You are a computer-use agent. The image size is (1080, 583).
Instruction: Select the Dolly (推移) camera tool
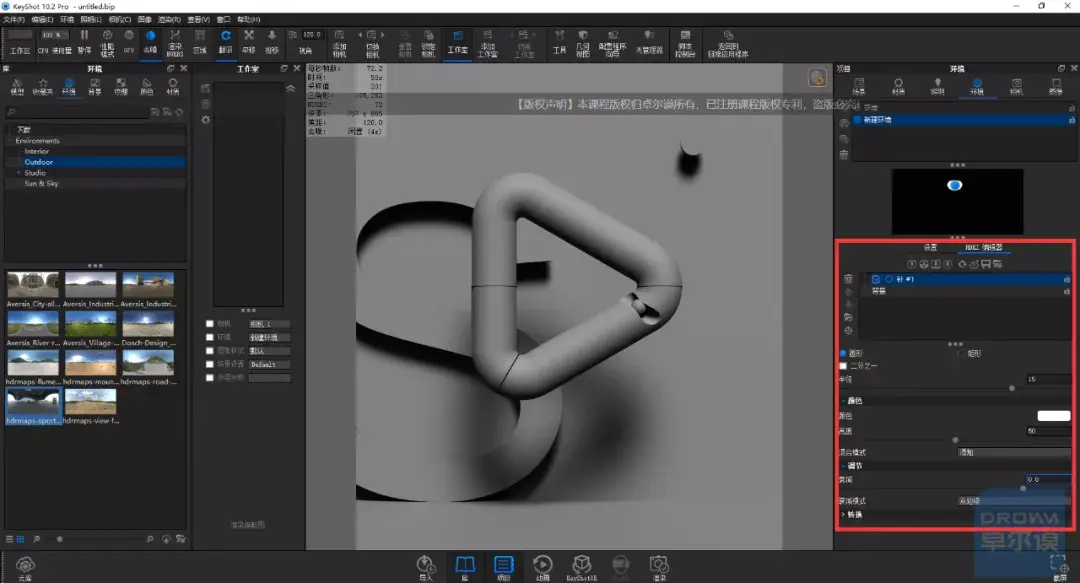tap(272, 41)
